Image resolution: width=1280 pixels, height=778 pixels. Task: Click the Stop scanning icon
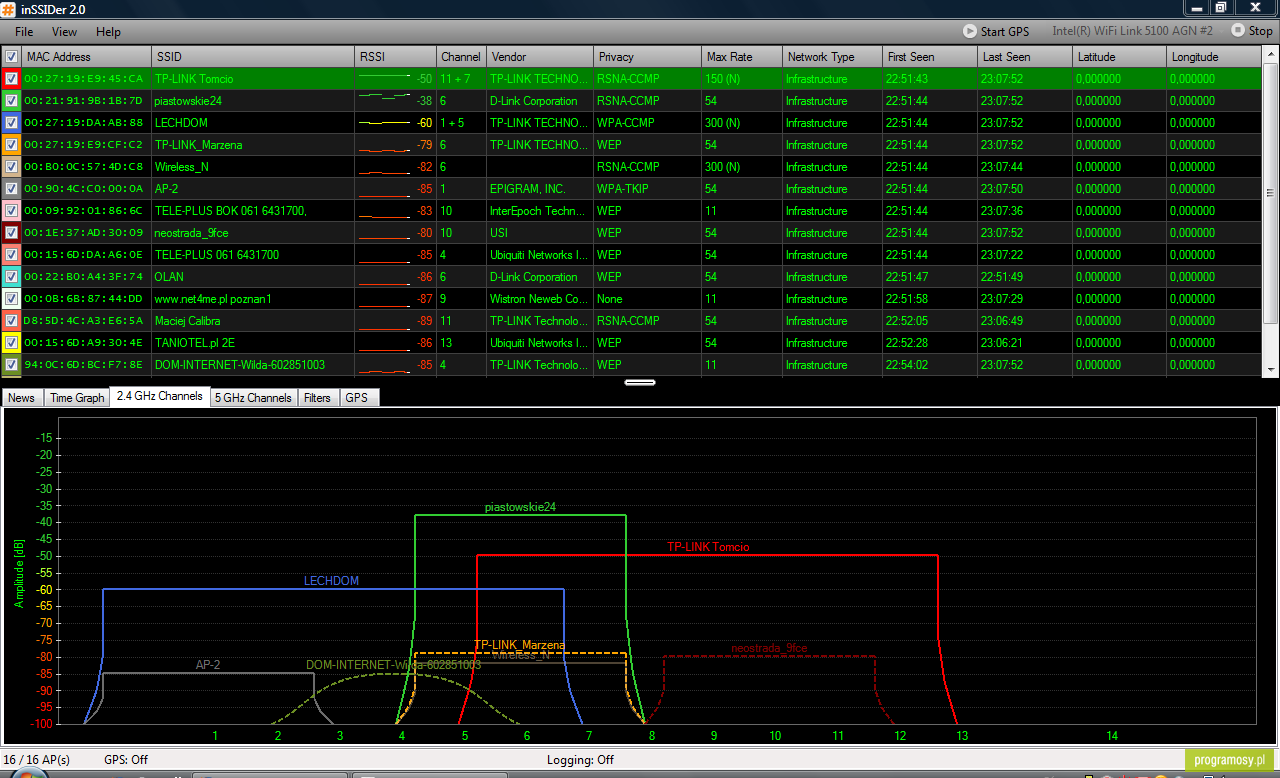click(1238, 31)
